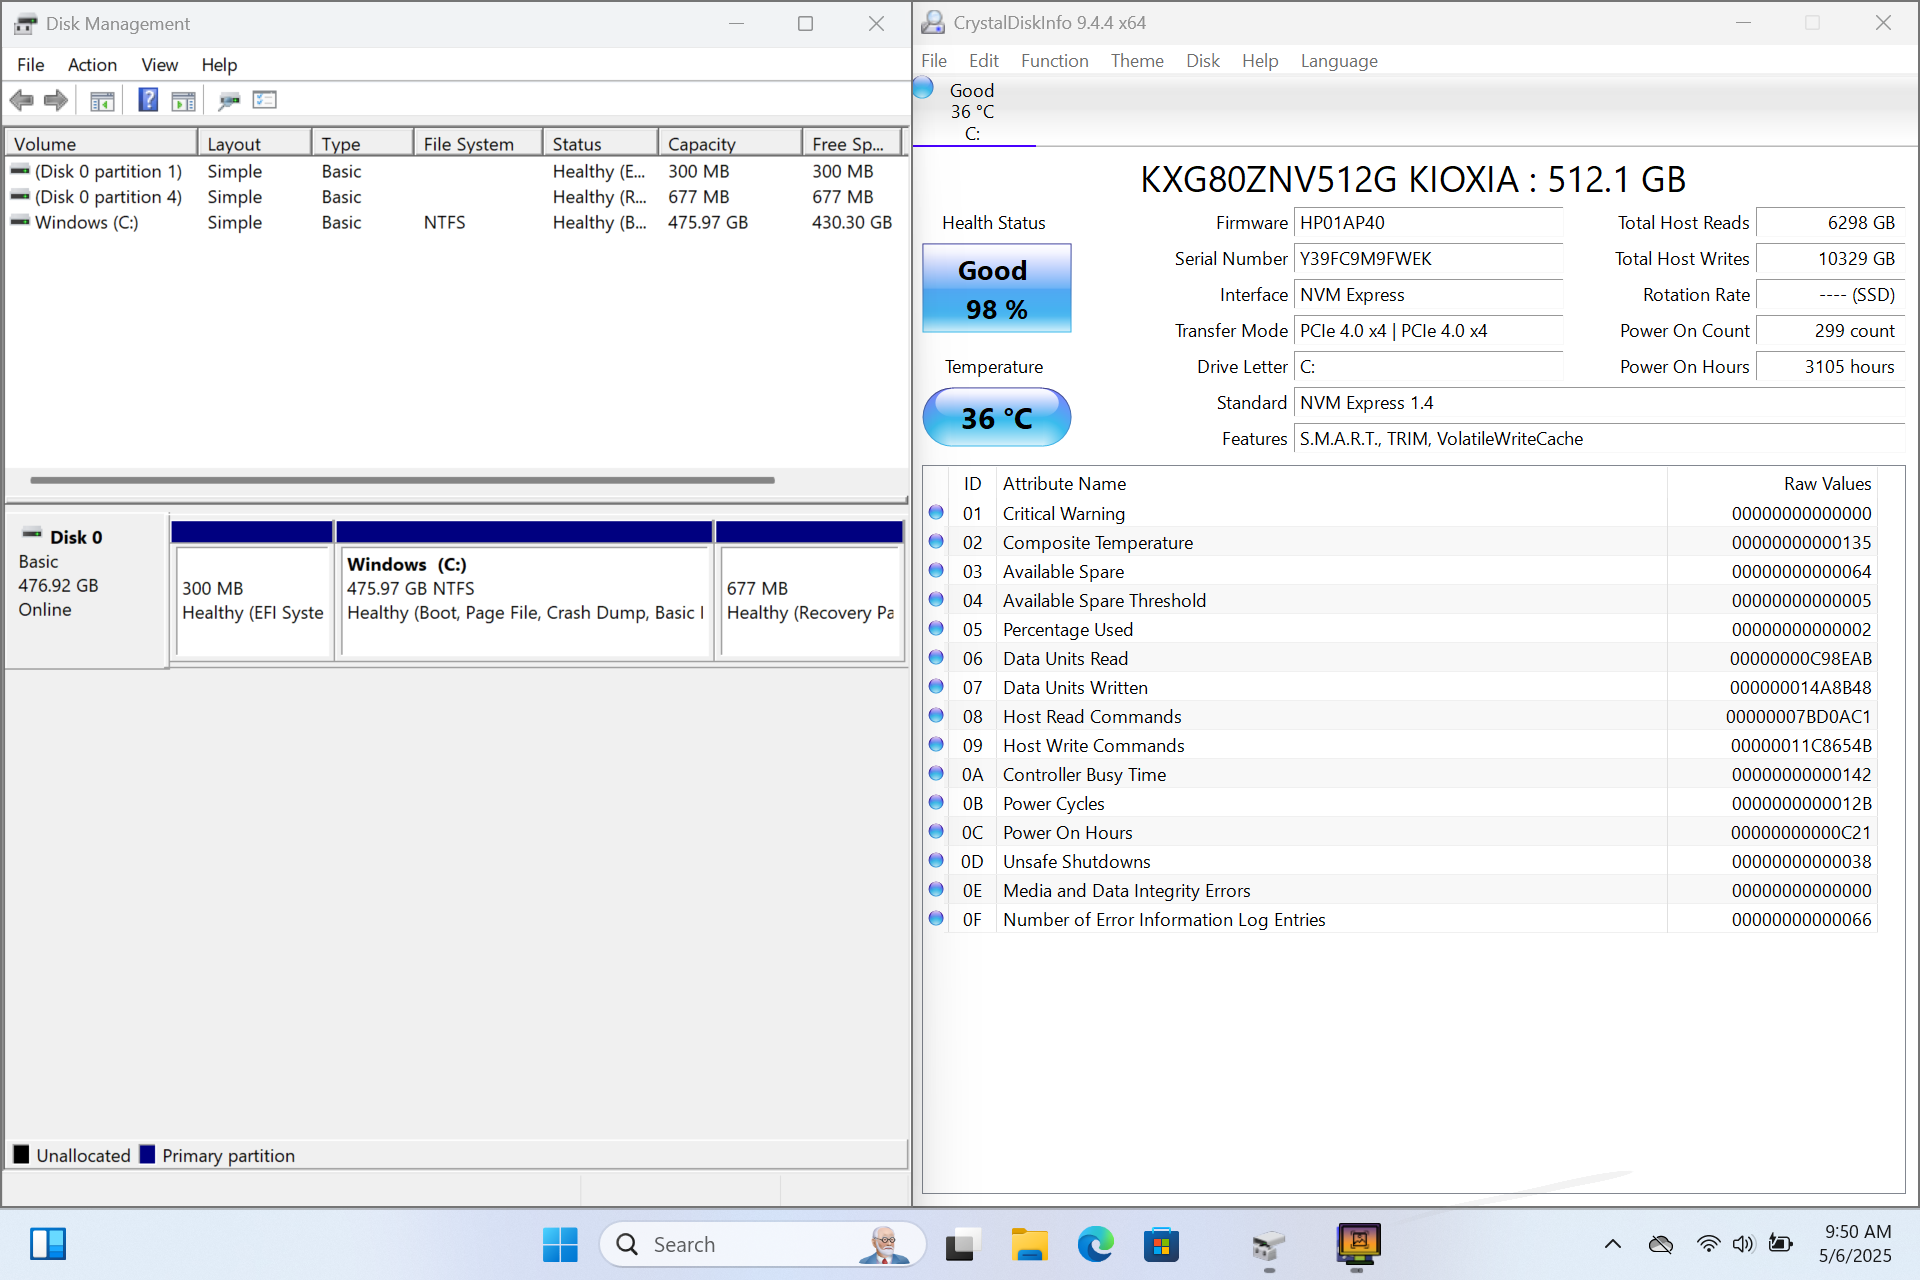This screenshot has height=1280, width=1921.
Task: Click the Forward arrow in Disk Management toolbar
Action: tap(56, 100)
